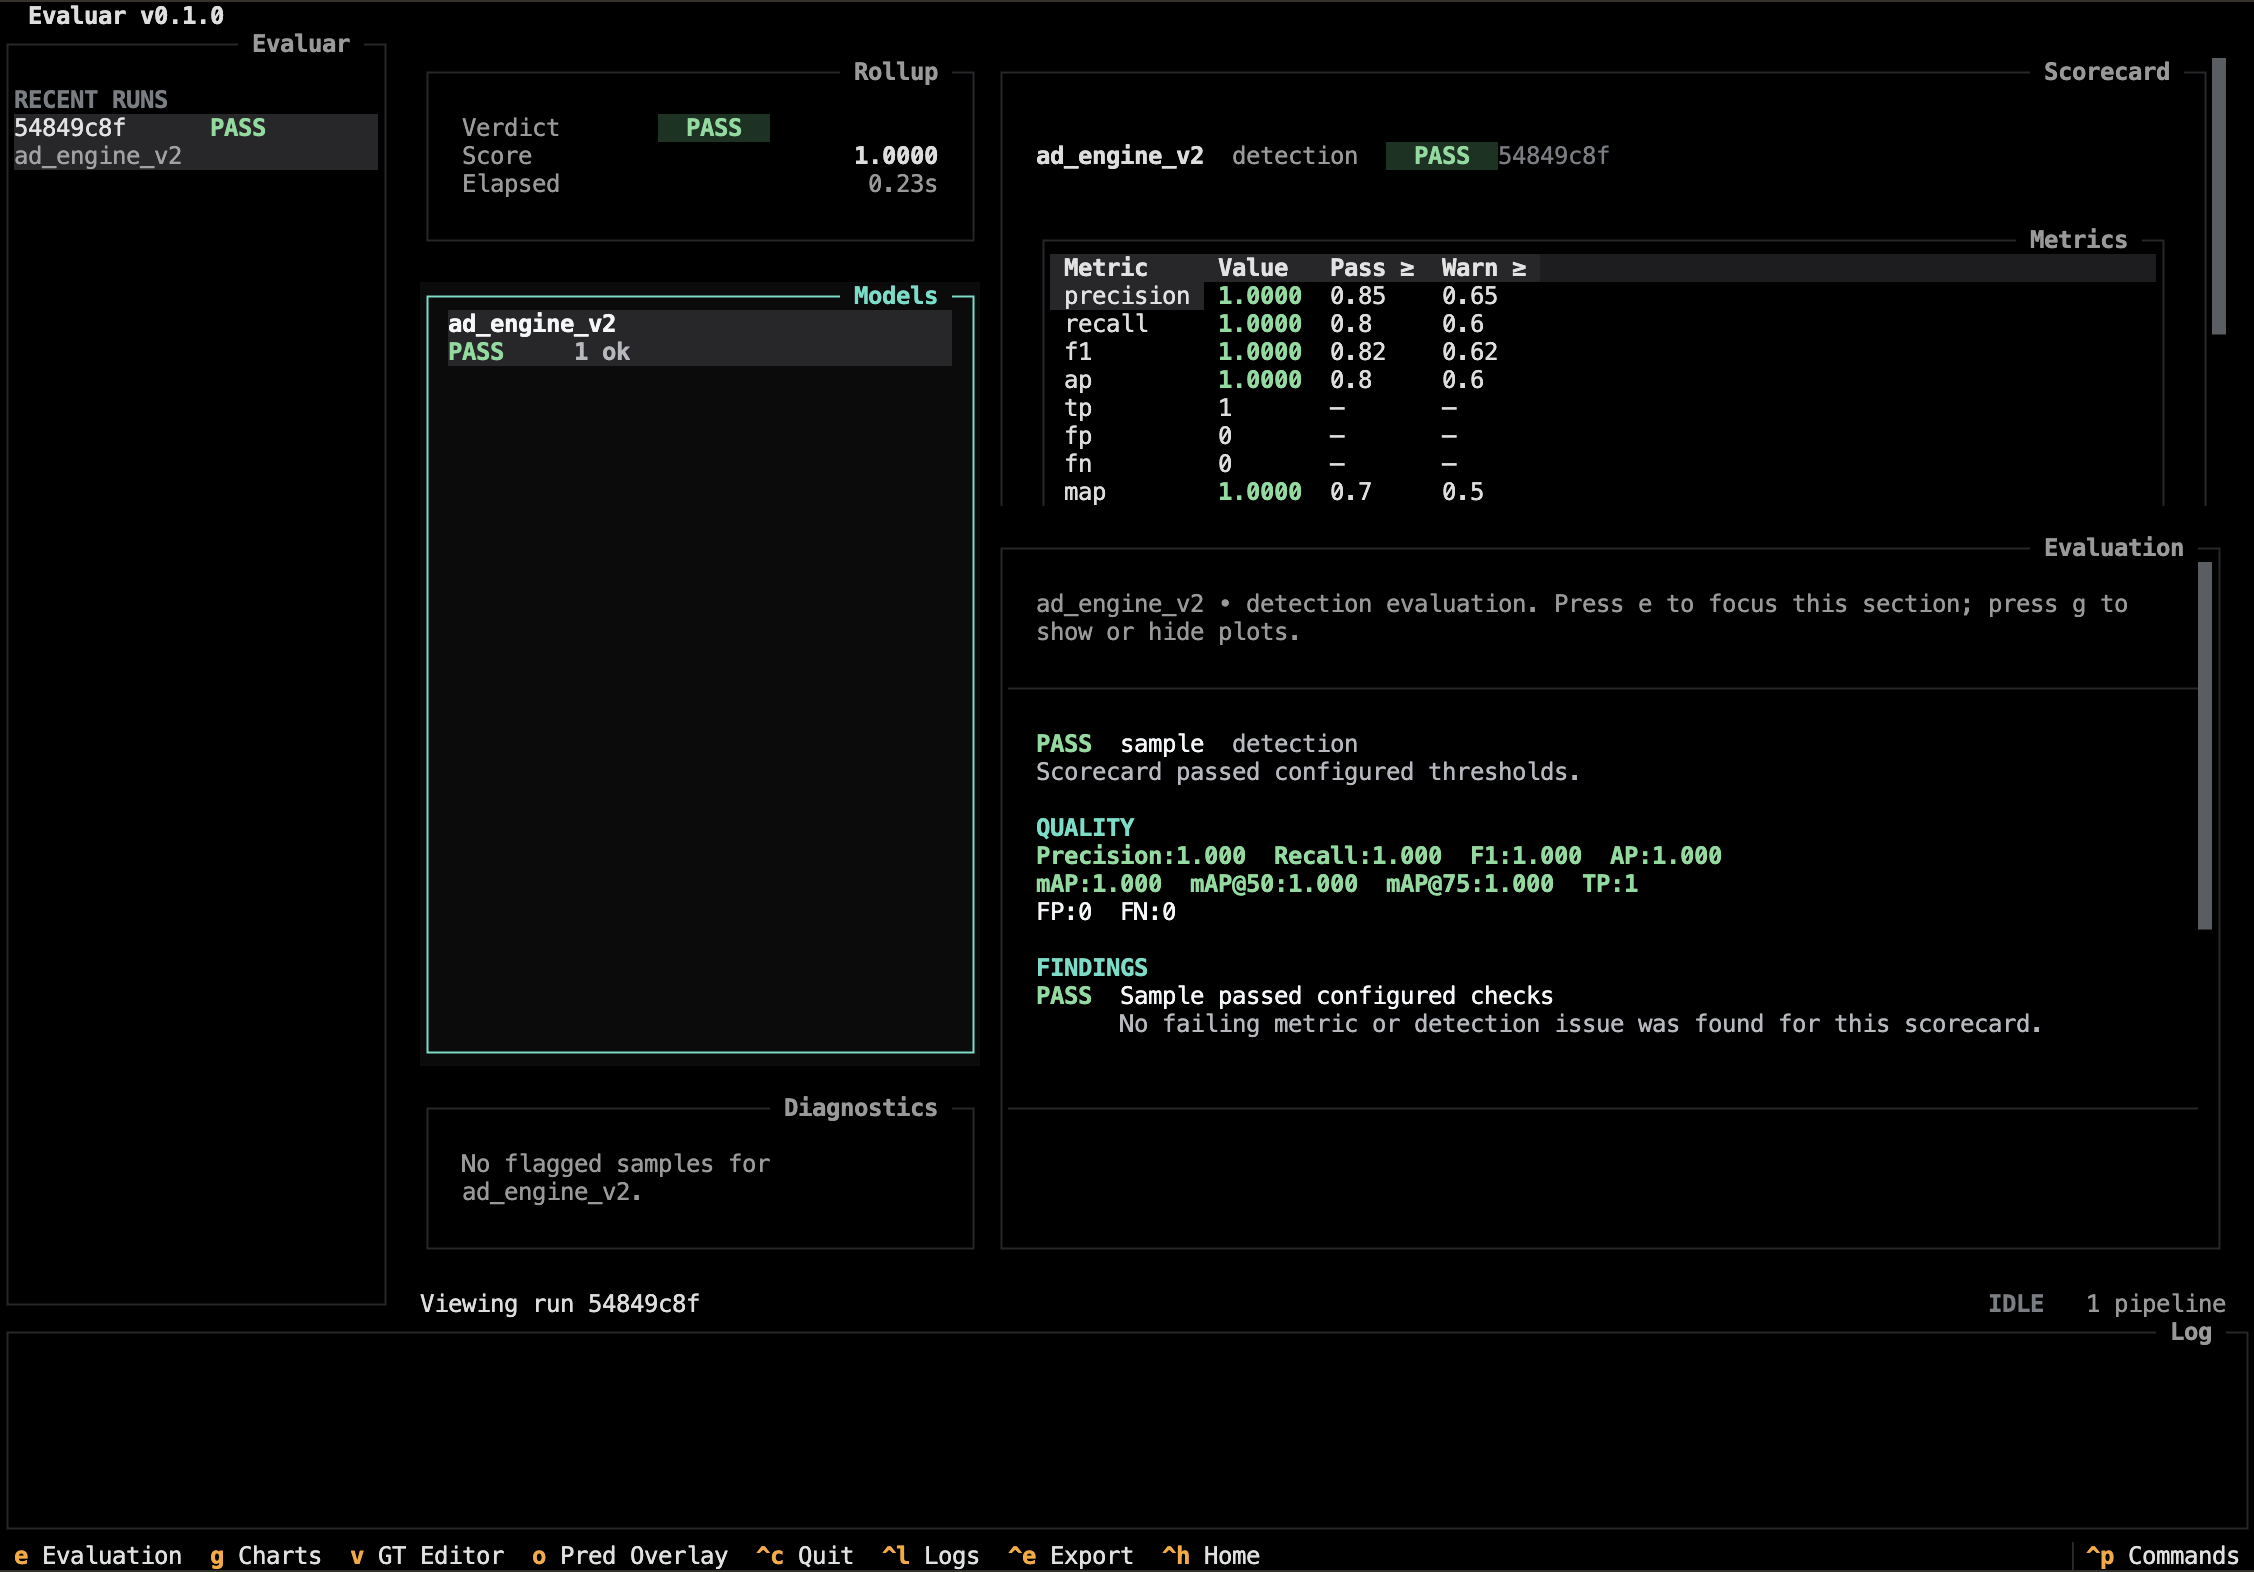
Task: Click the FINDINGS section heading
Action: point(1092,968)
